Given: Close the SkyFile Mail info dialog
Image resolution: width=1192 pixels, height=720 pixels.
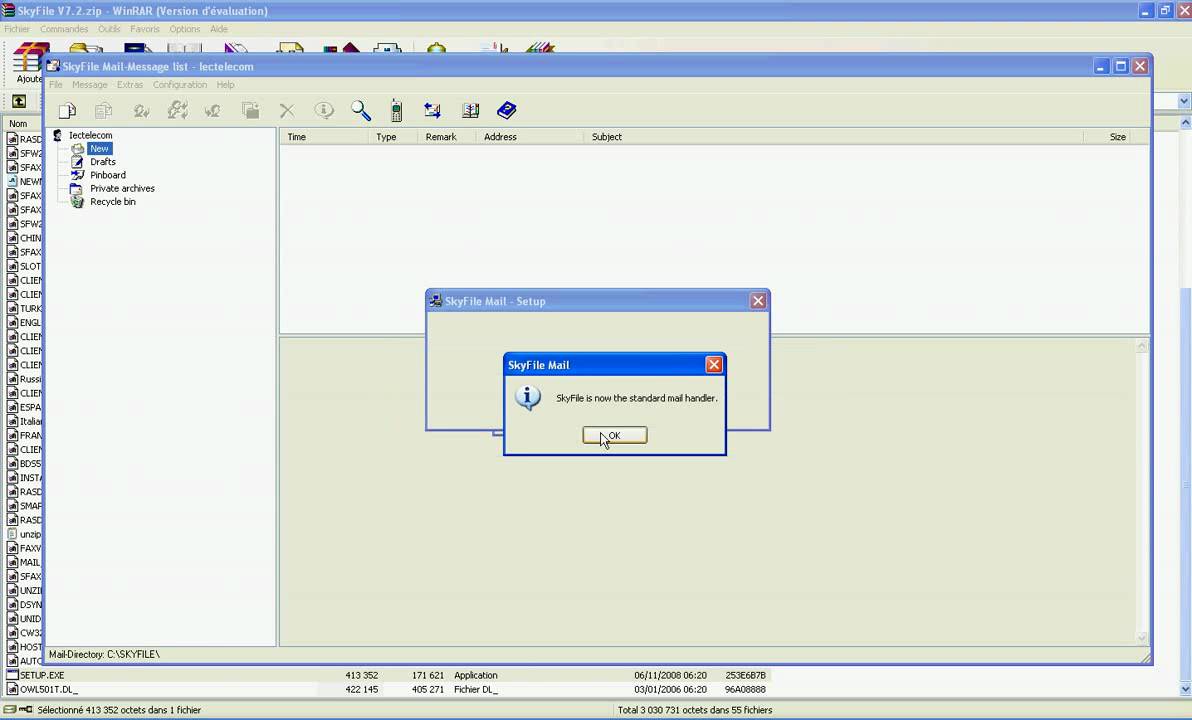Looking at the screenshot, I should pyautogui.click(x=714, y=365).
